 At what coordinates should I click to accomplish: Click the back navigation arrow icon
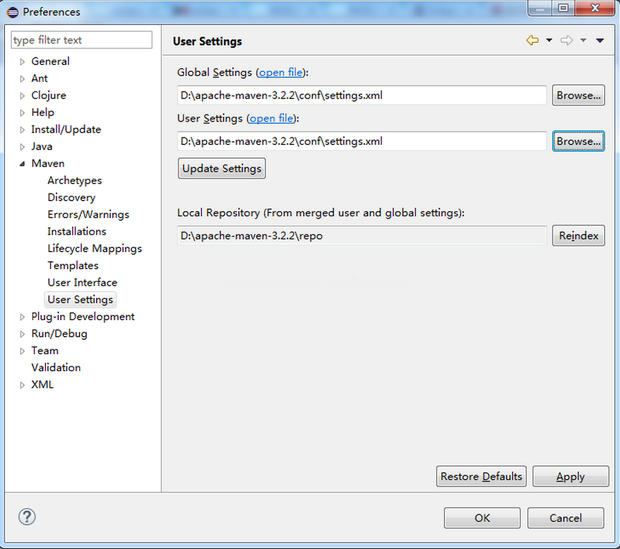[532, 41]
